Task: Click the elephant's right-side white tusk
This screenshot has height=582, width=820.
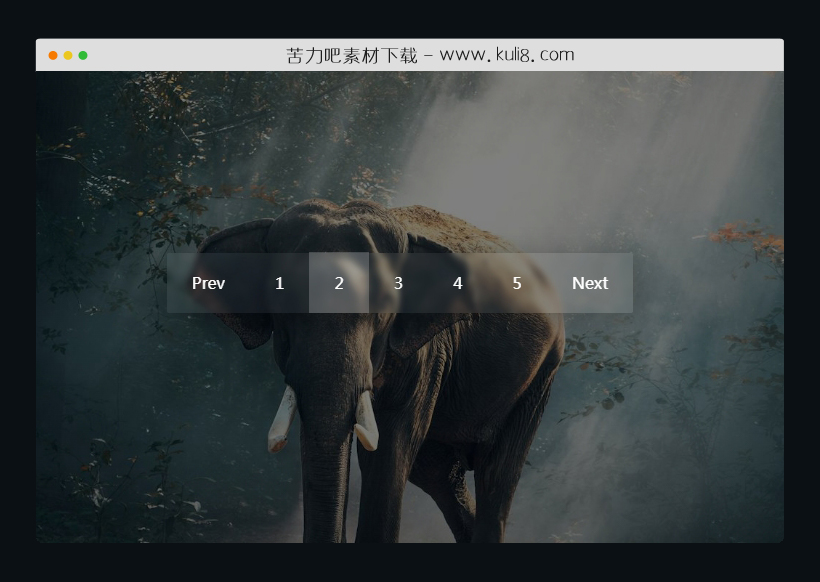Action: coord(366,420)
